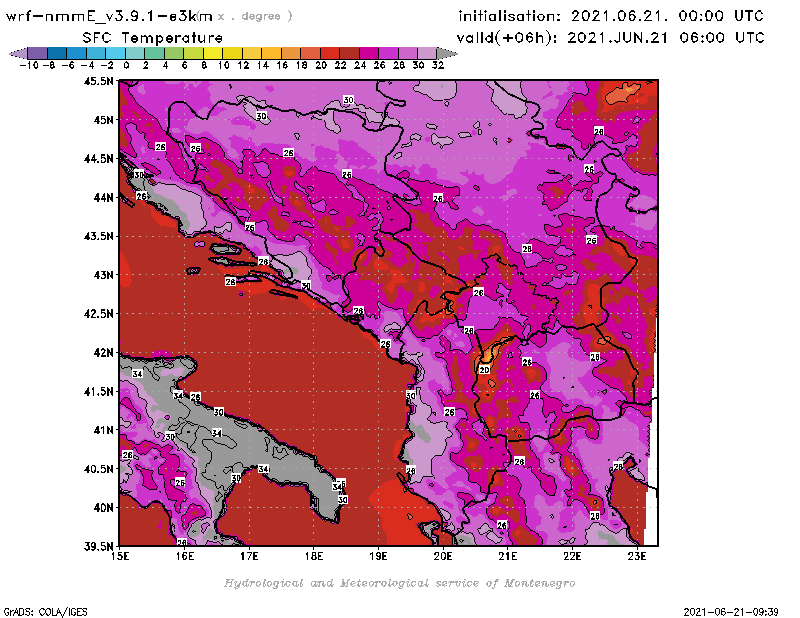Pick the green 4 to 6 legend swatch
The image size is (800, 618).
(174, 53)
